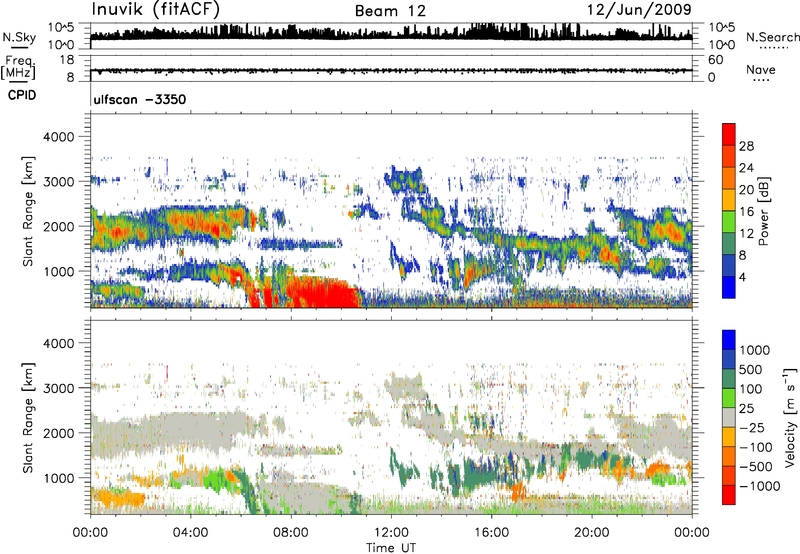Click the frequency trace strip below the noise plot
Image resolution: width=800 pixels, height=554 pixels.
click(391, 70)
